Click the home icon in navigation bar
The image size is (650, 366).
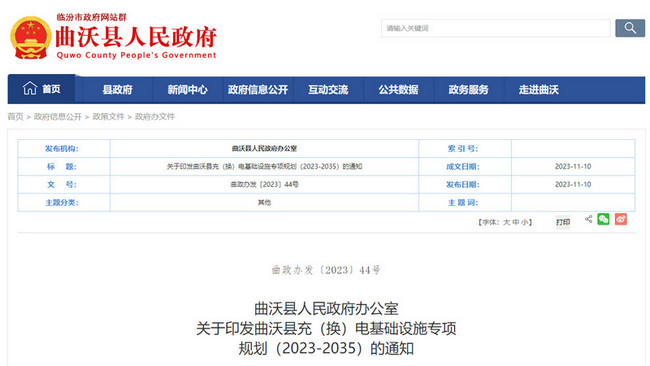tap(30, 89)
